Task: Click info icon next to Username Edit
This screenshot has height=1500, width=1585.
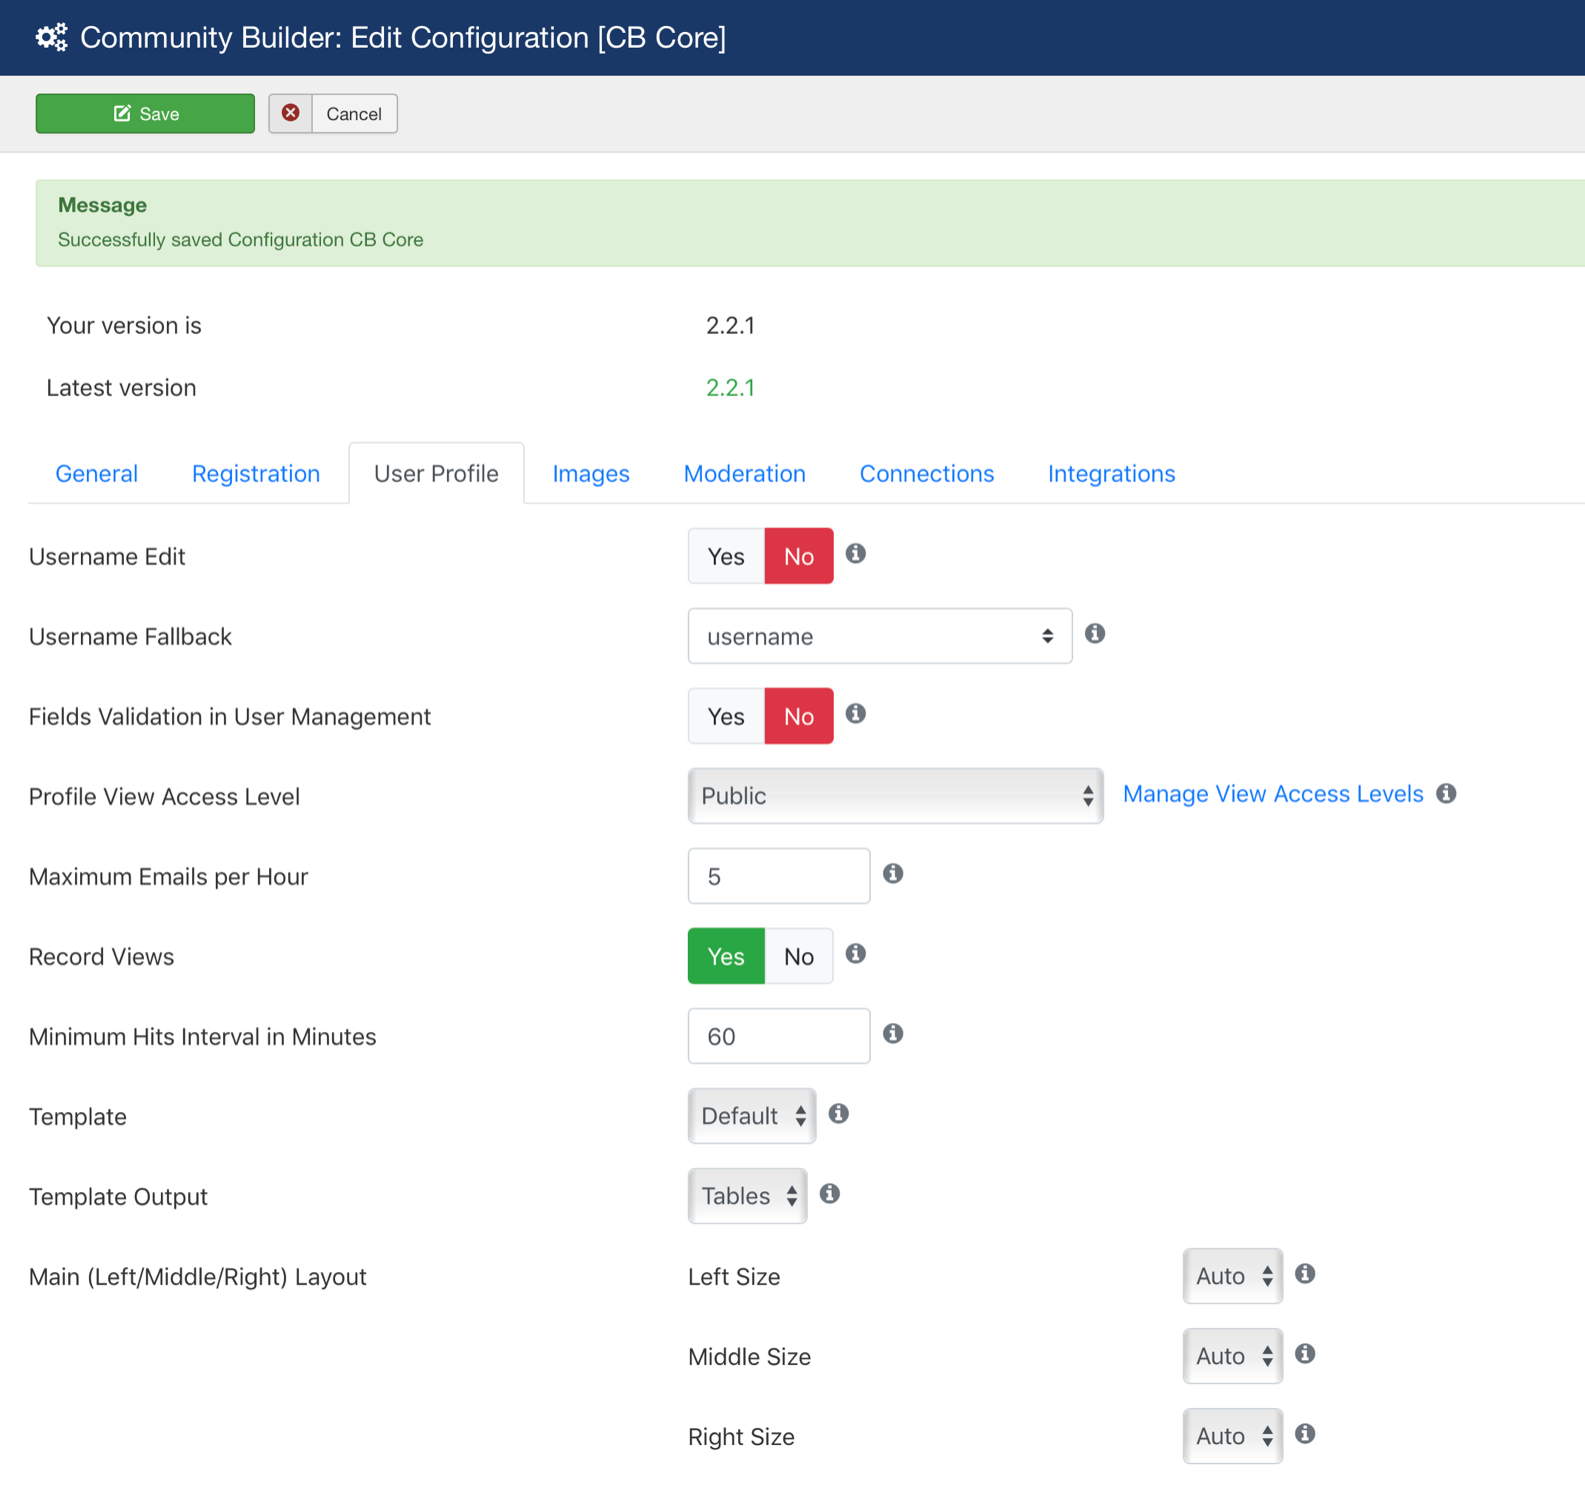Action: 856,553
